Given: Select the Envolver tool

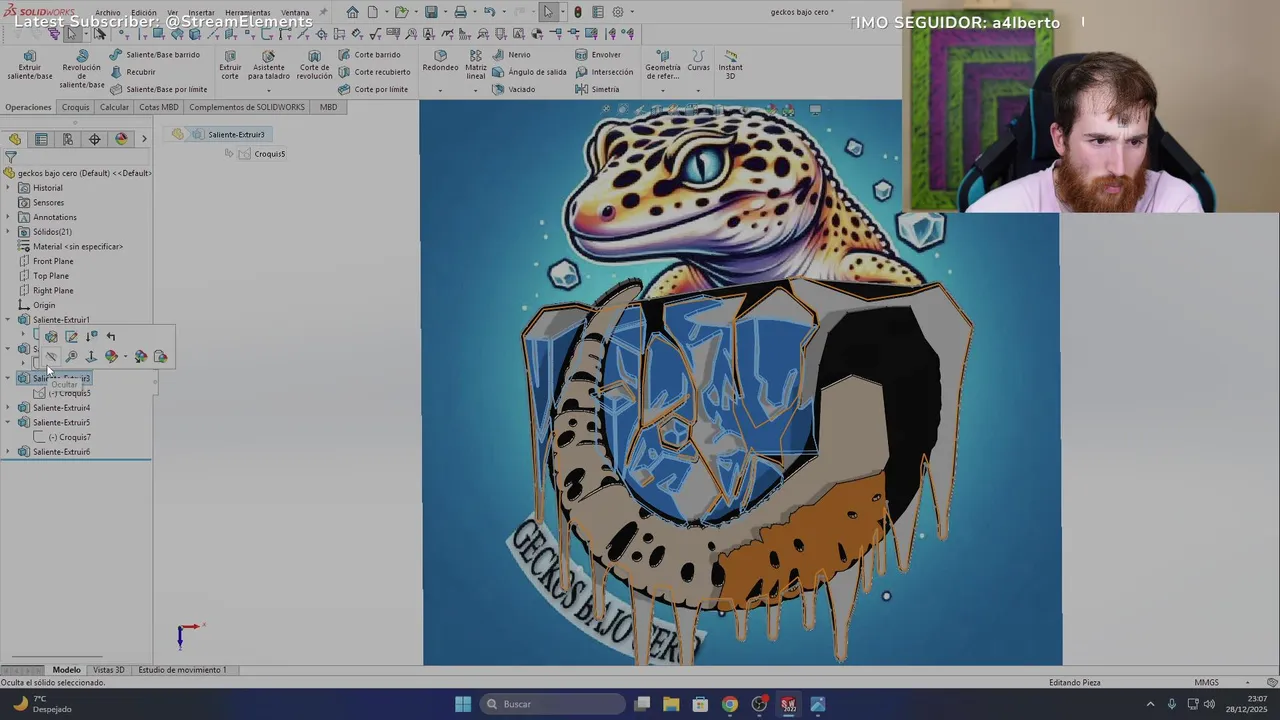Looking at the screenshot, I should (x=598, y=55).
